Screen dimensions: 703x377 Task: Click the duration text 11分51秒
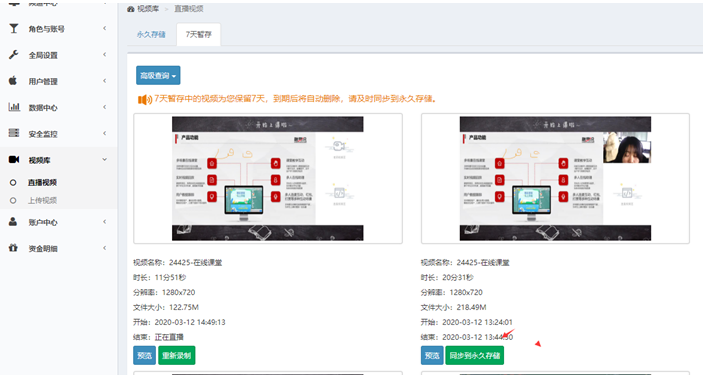170,278
